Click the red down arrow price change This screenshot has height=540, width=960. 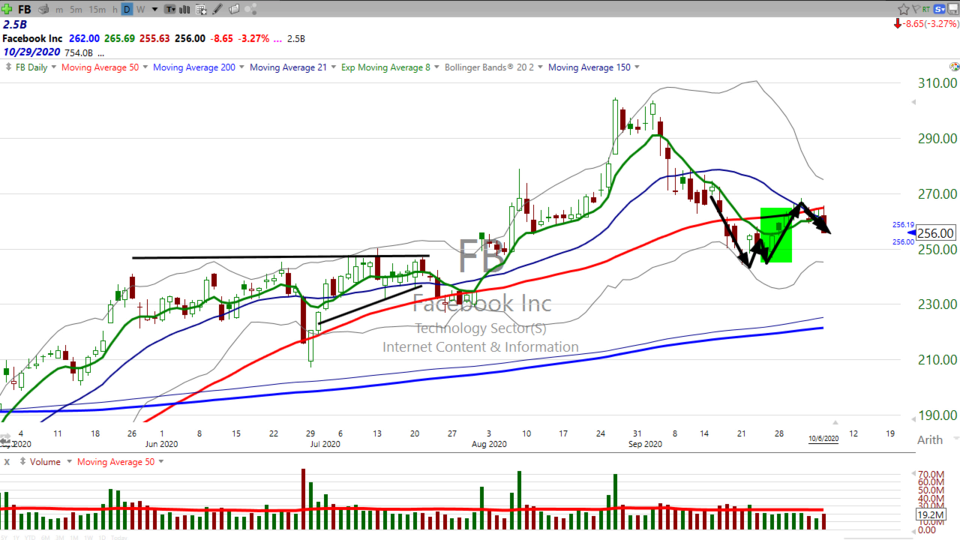[898, 24]
